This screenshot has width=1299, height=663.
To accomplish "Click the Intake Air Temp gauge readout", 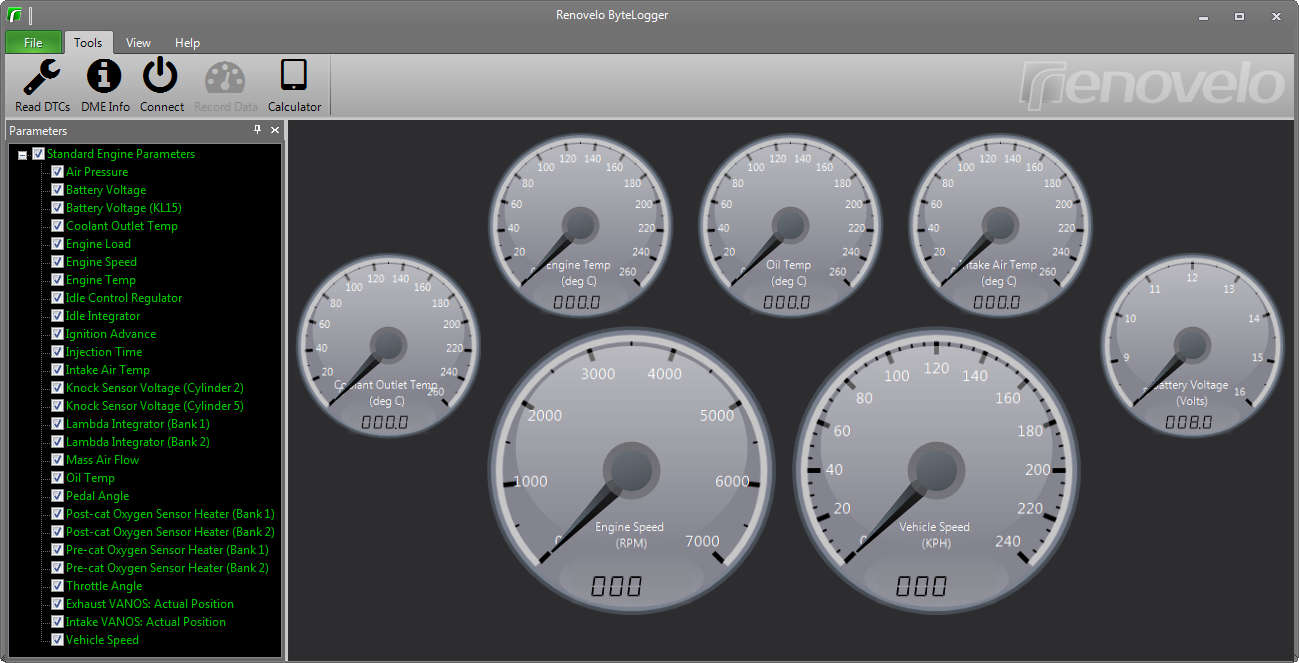I will point(997,302).
